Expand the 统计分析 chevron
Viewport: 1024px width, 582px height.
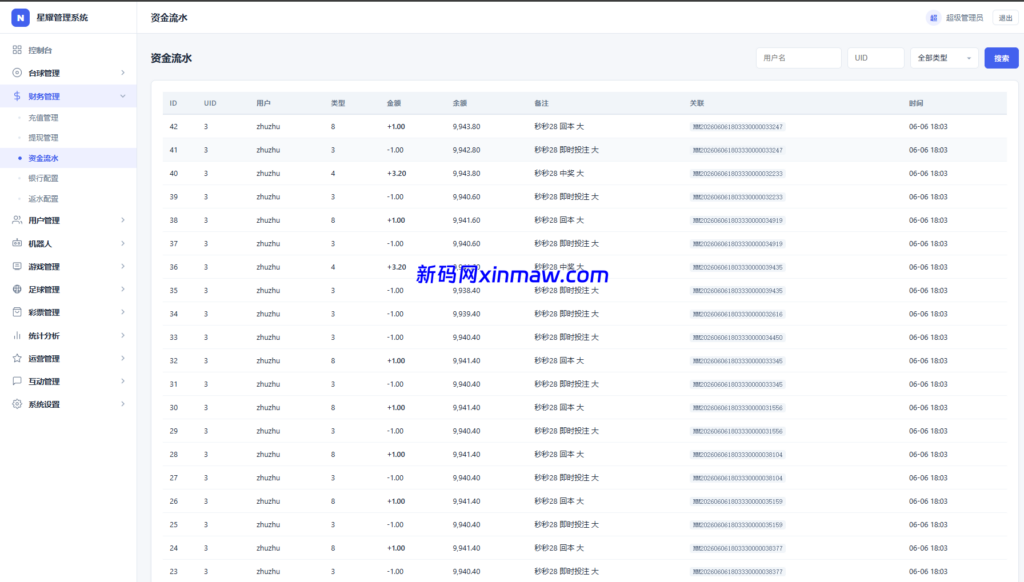[123, 335]
